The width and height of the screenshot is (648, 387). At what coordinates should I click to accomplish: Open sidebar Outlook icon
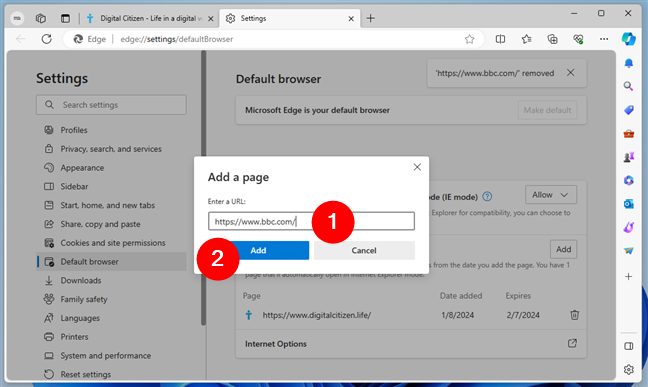click(x=629, y=204)
